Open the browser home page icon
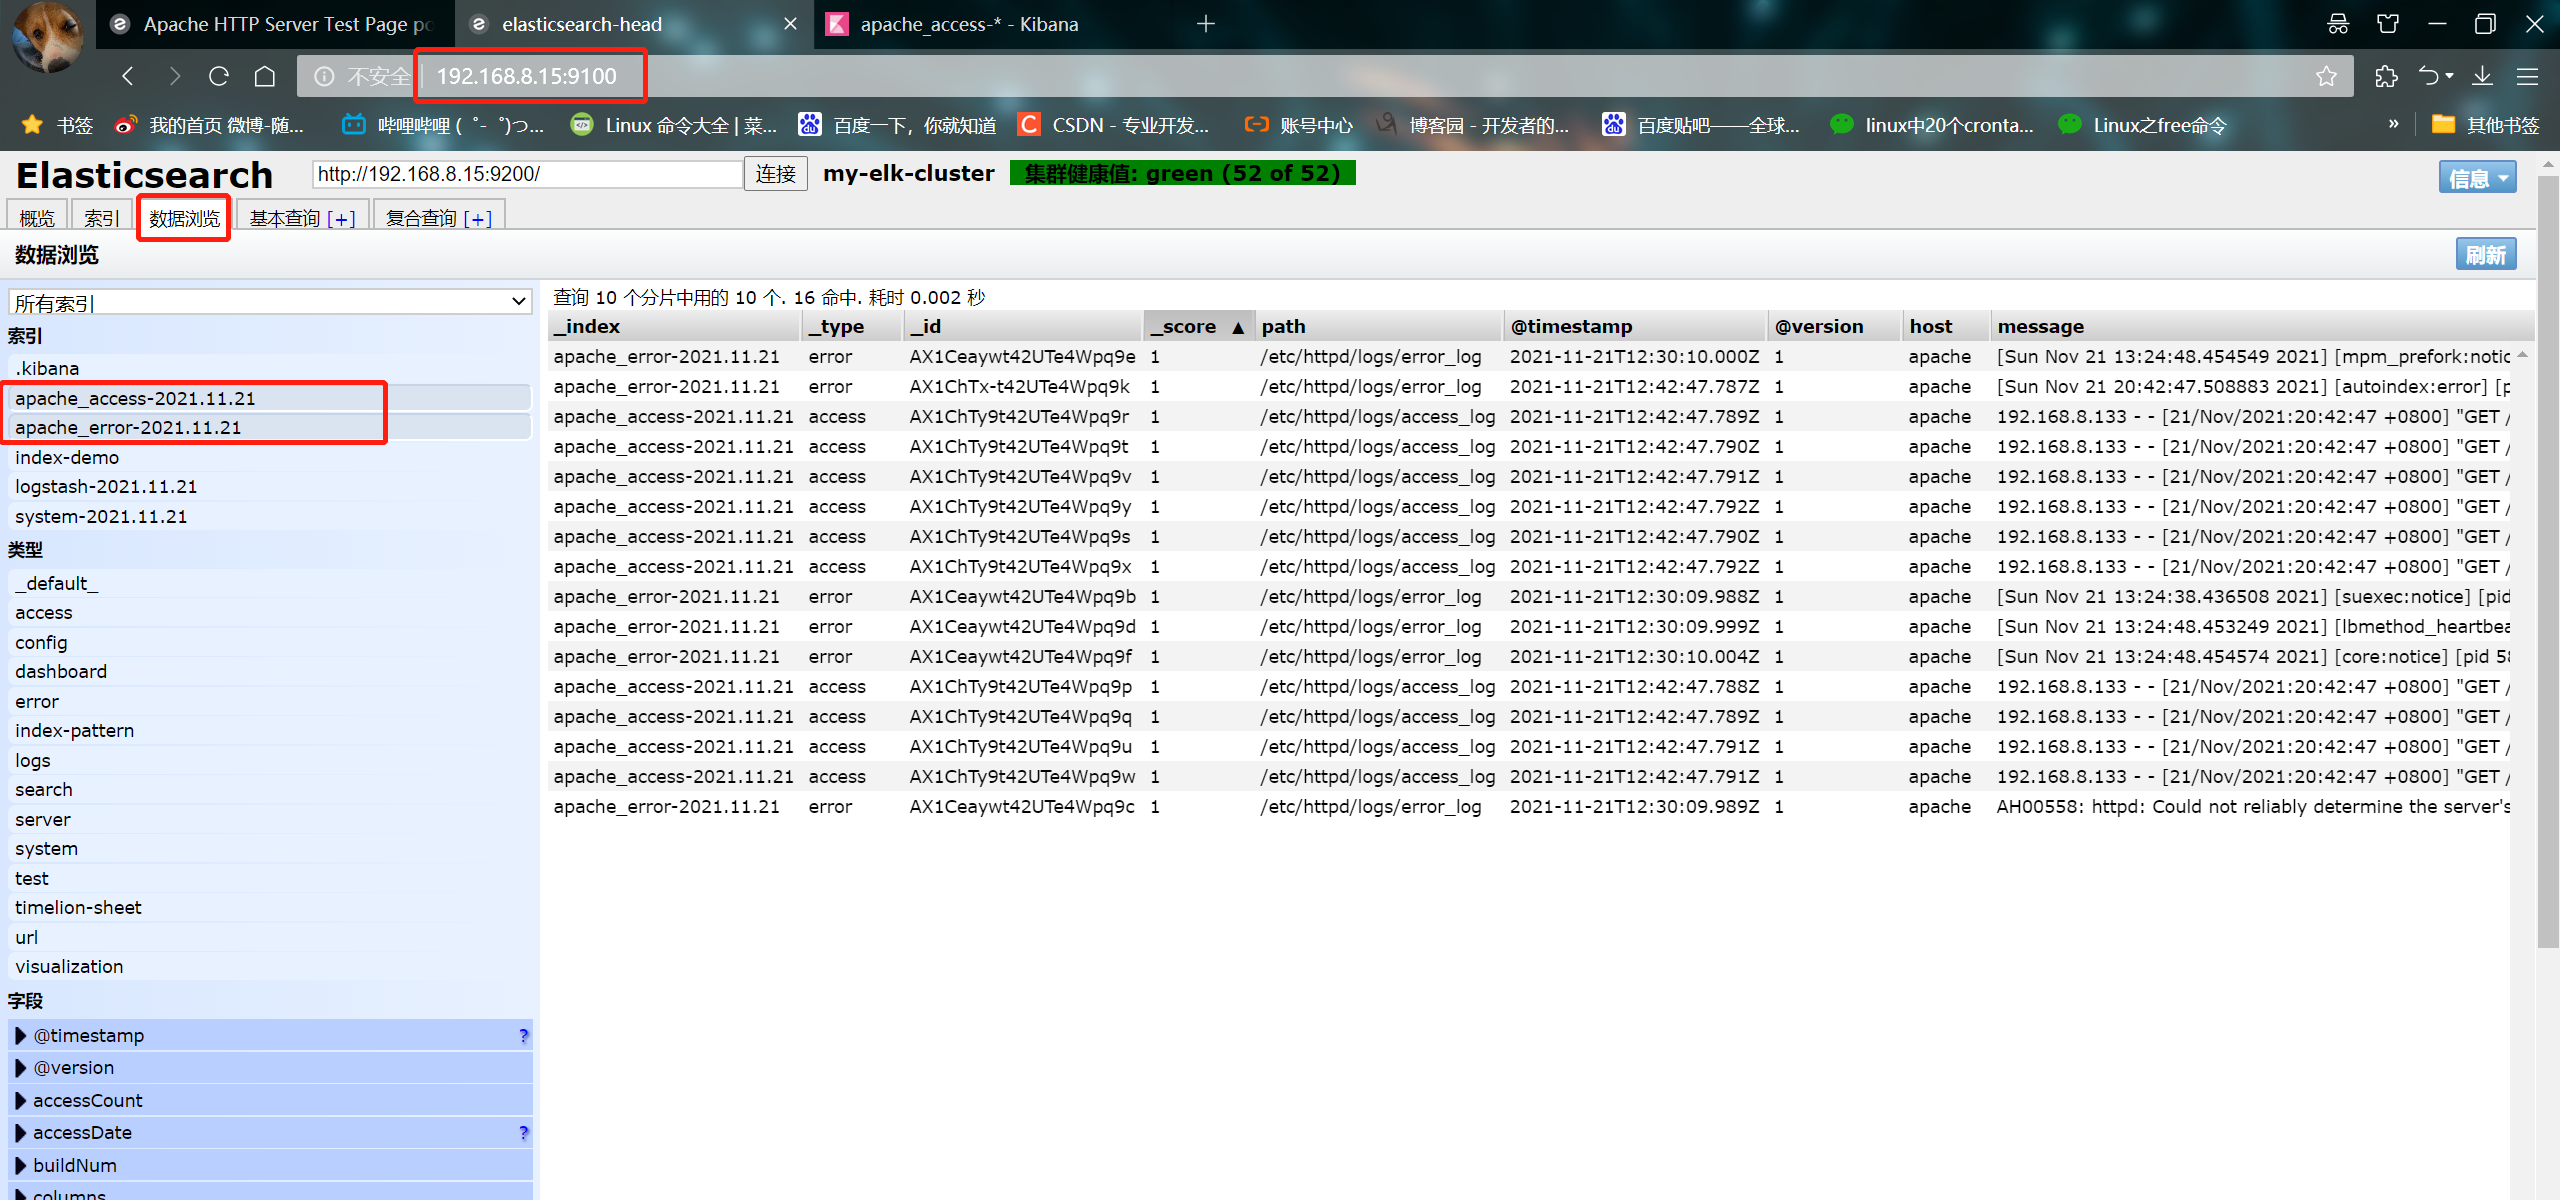 [x=265, y=76]
